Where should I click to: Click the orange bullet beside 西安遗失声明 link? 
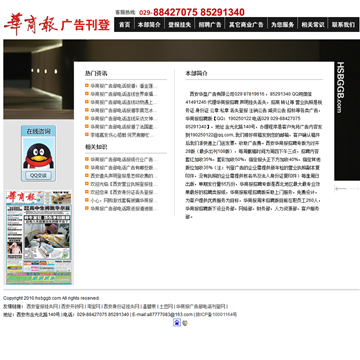(87, 176)
